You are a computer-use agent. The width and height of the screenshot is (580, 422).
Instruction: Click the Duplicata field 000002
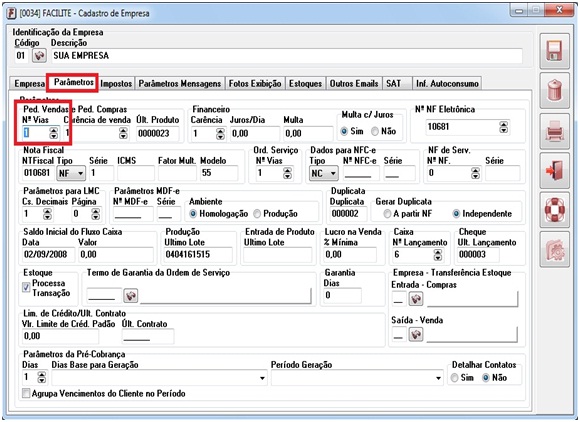[348, 214]
